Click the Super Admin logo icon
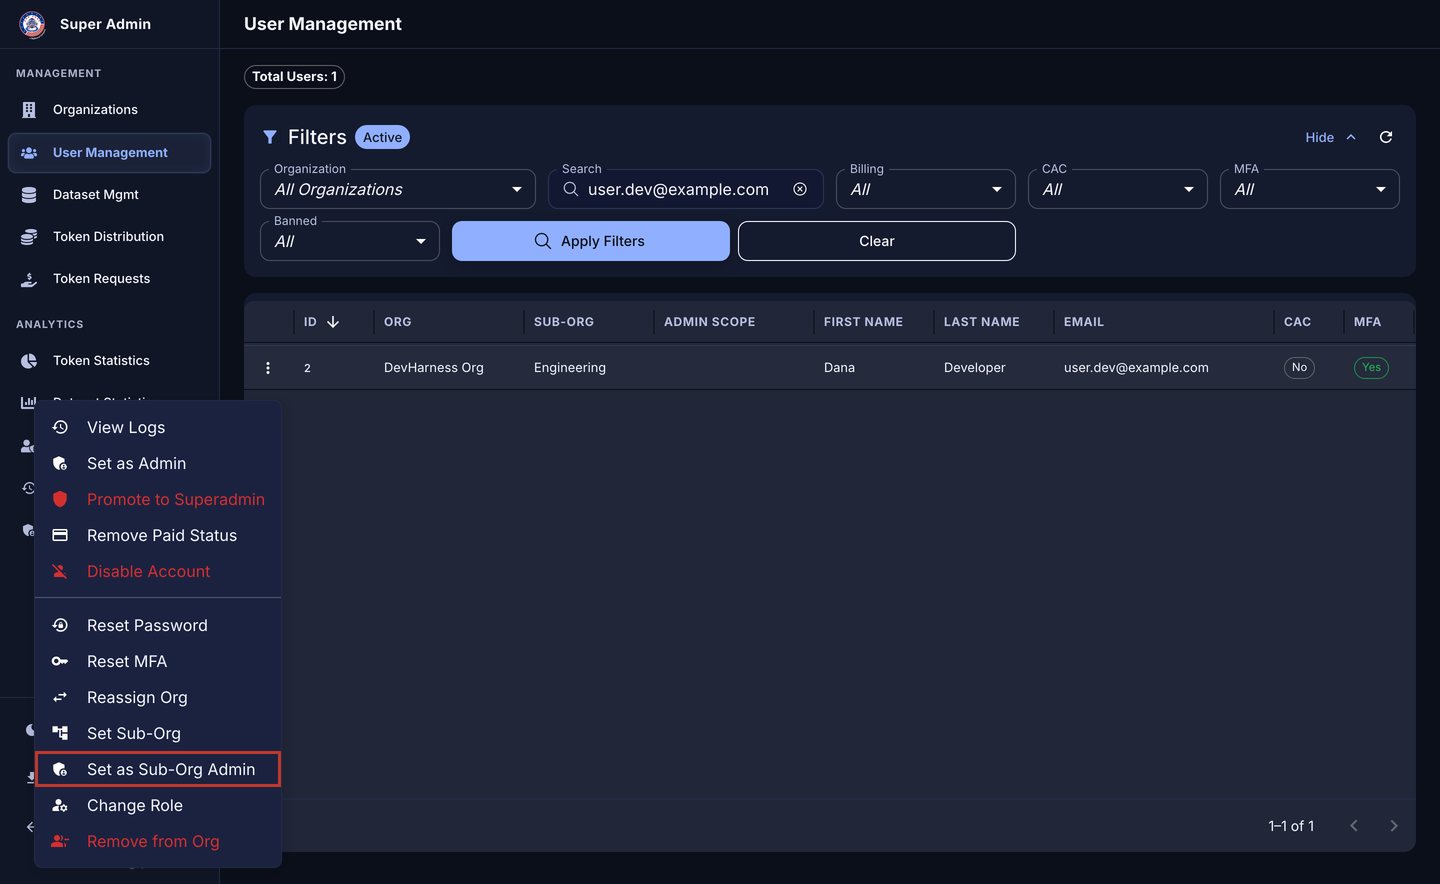The image size is (1440, 884). pos(32,24)
